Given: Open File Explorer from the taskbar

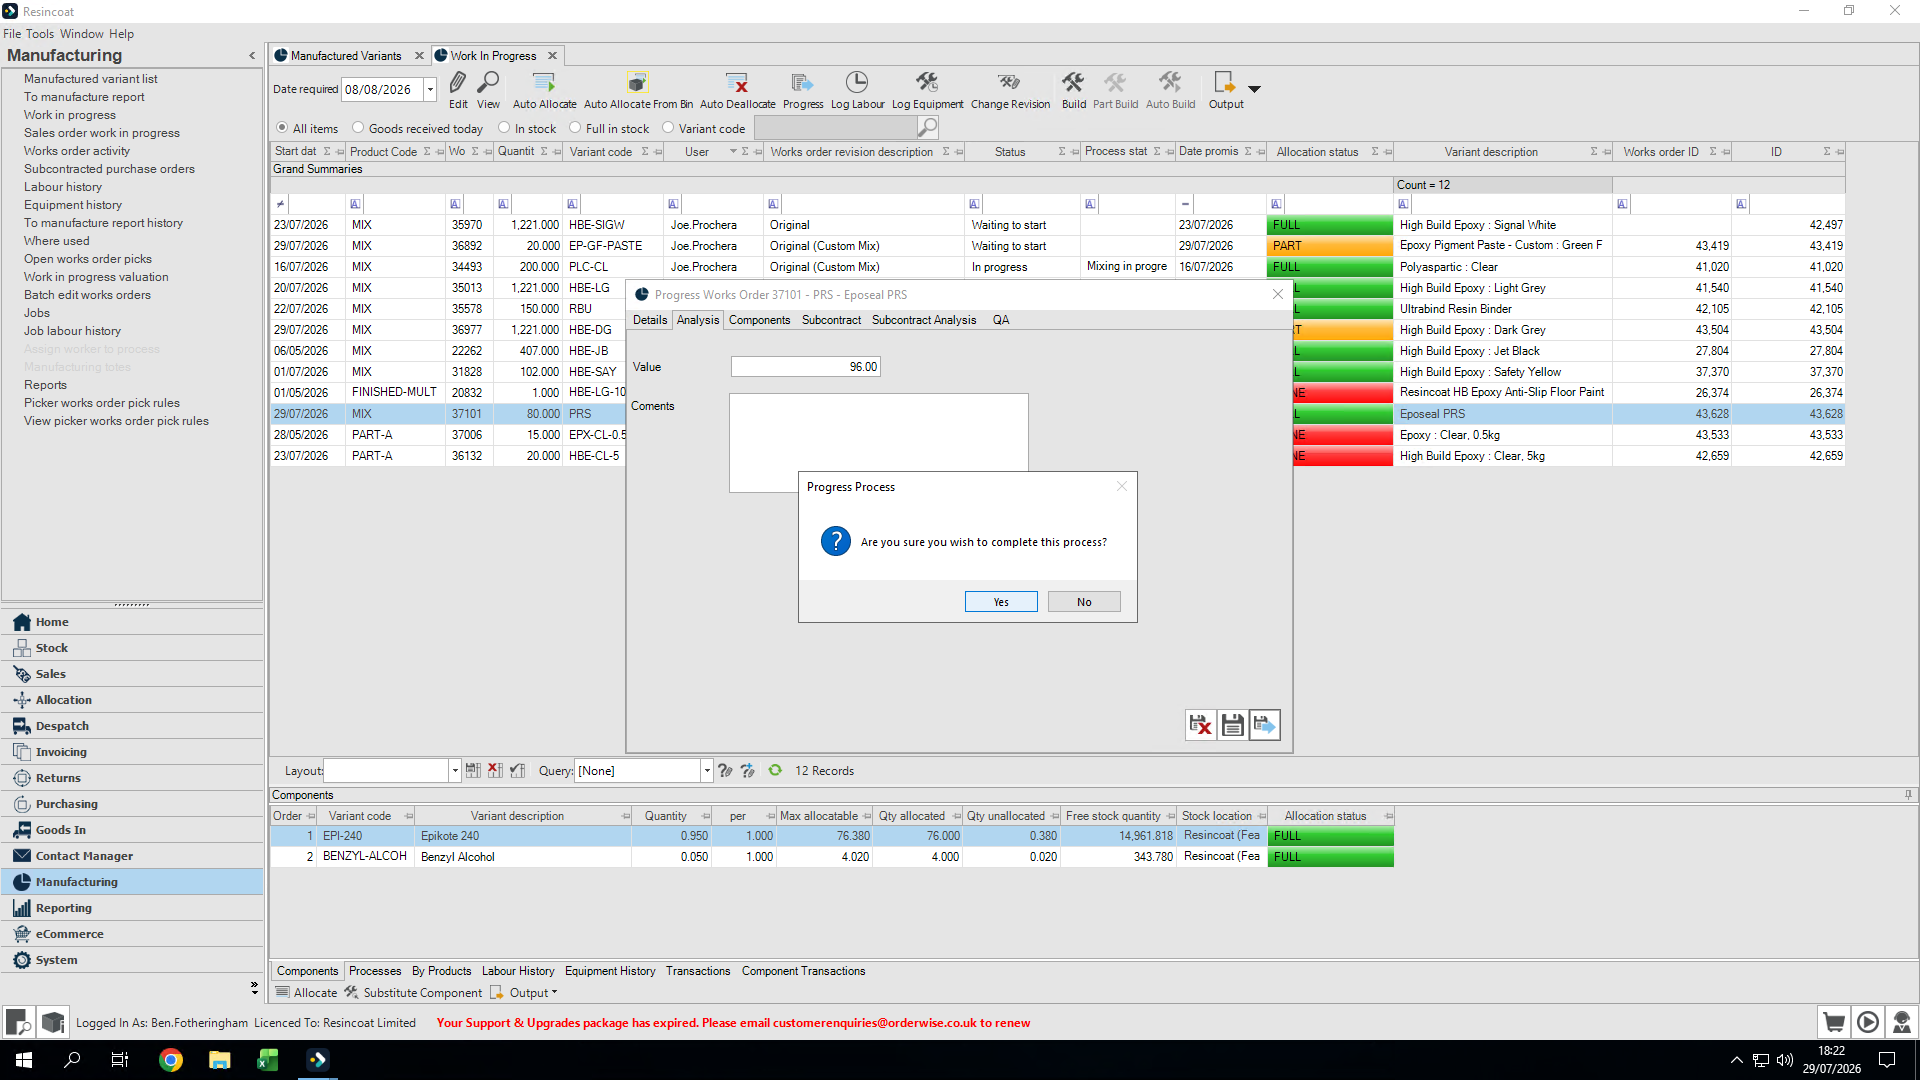Looking at the screenshot, I should pyautogui.click(x=219, y=1060).
